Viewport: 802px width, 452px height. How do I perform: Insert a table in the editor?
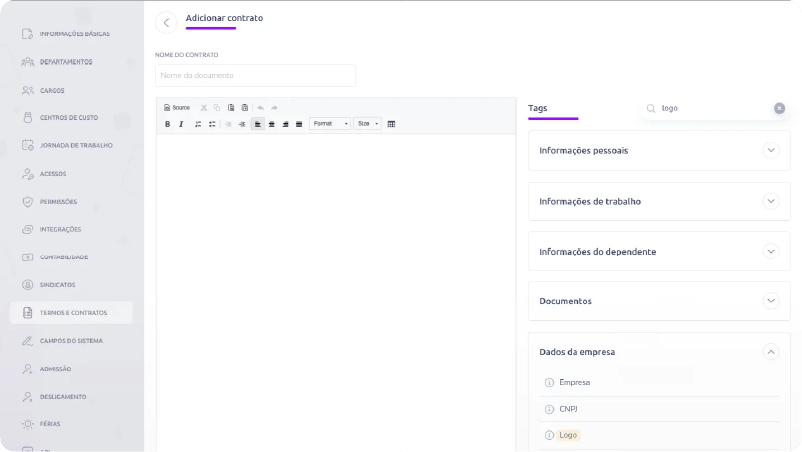click(391, 124)
